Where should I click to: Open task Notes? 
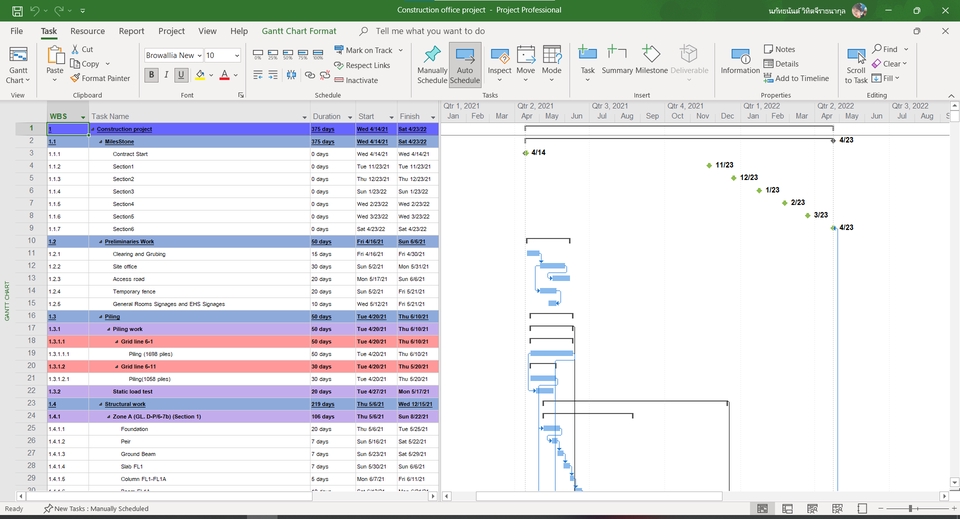(x=779, y=49)
